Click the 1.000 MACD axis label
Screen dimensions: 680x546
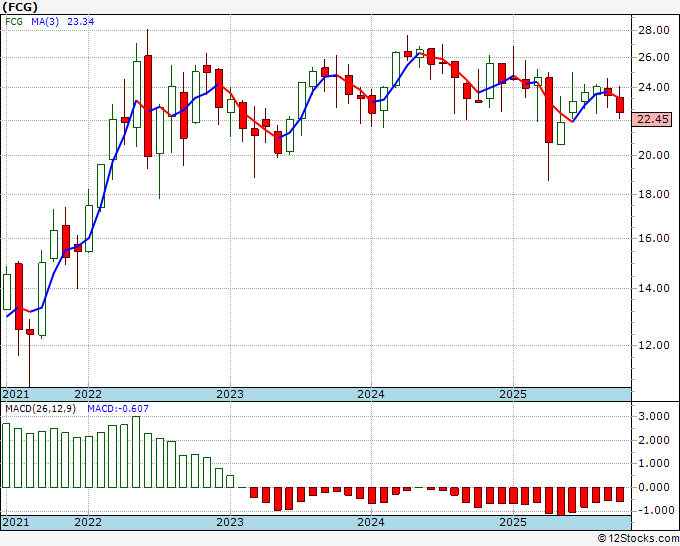654,464
